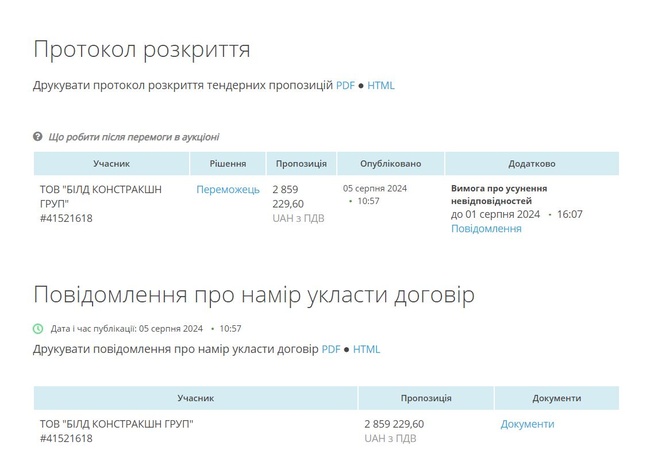Open HTML version of contract intent notice
The width and height of the screenshot is (650, 465).
[x=366, y=349]
